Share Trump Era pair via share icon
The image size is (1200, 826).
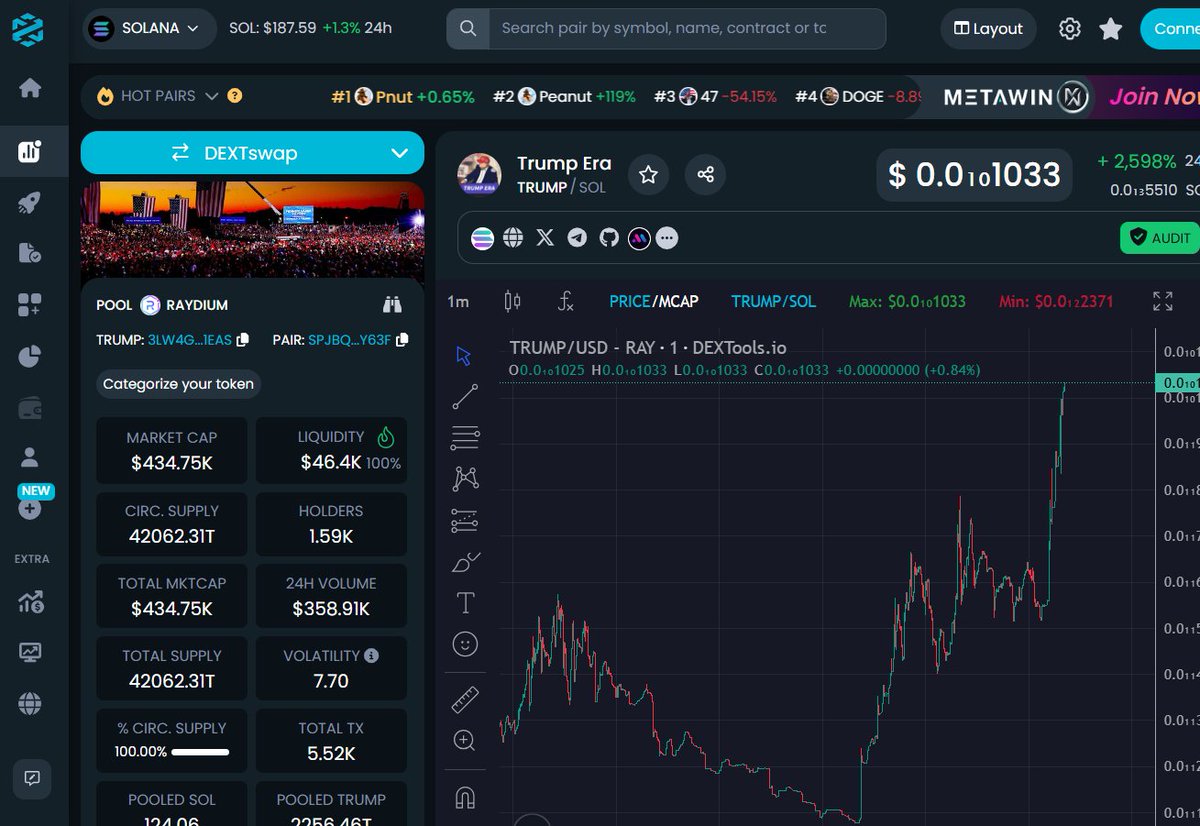point(705,175)
